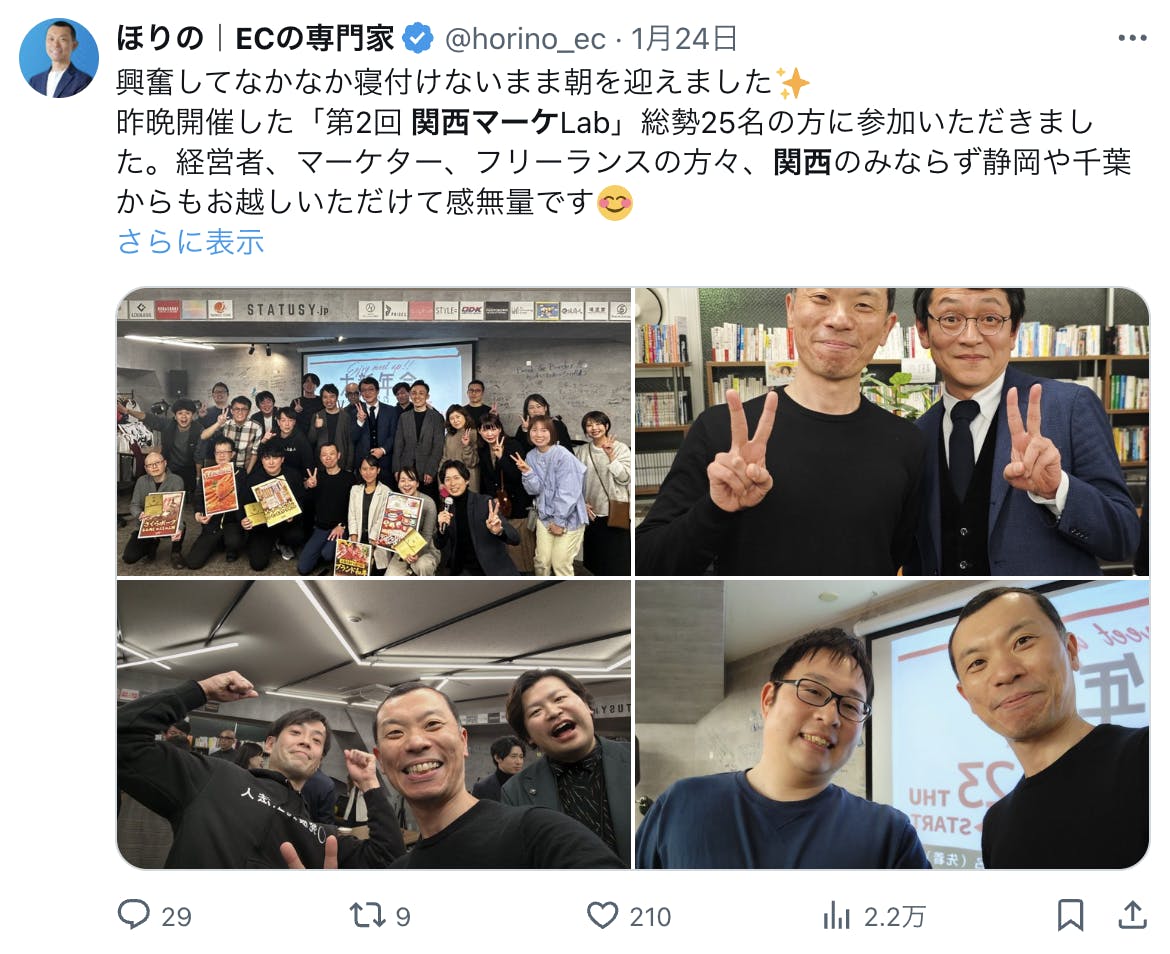Open the selfie by projector screen photo
Viewport: 1170px width, 954px height.
point(892,724)
